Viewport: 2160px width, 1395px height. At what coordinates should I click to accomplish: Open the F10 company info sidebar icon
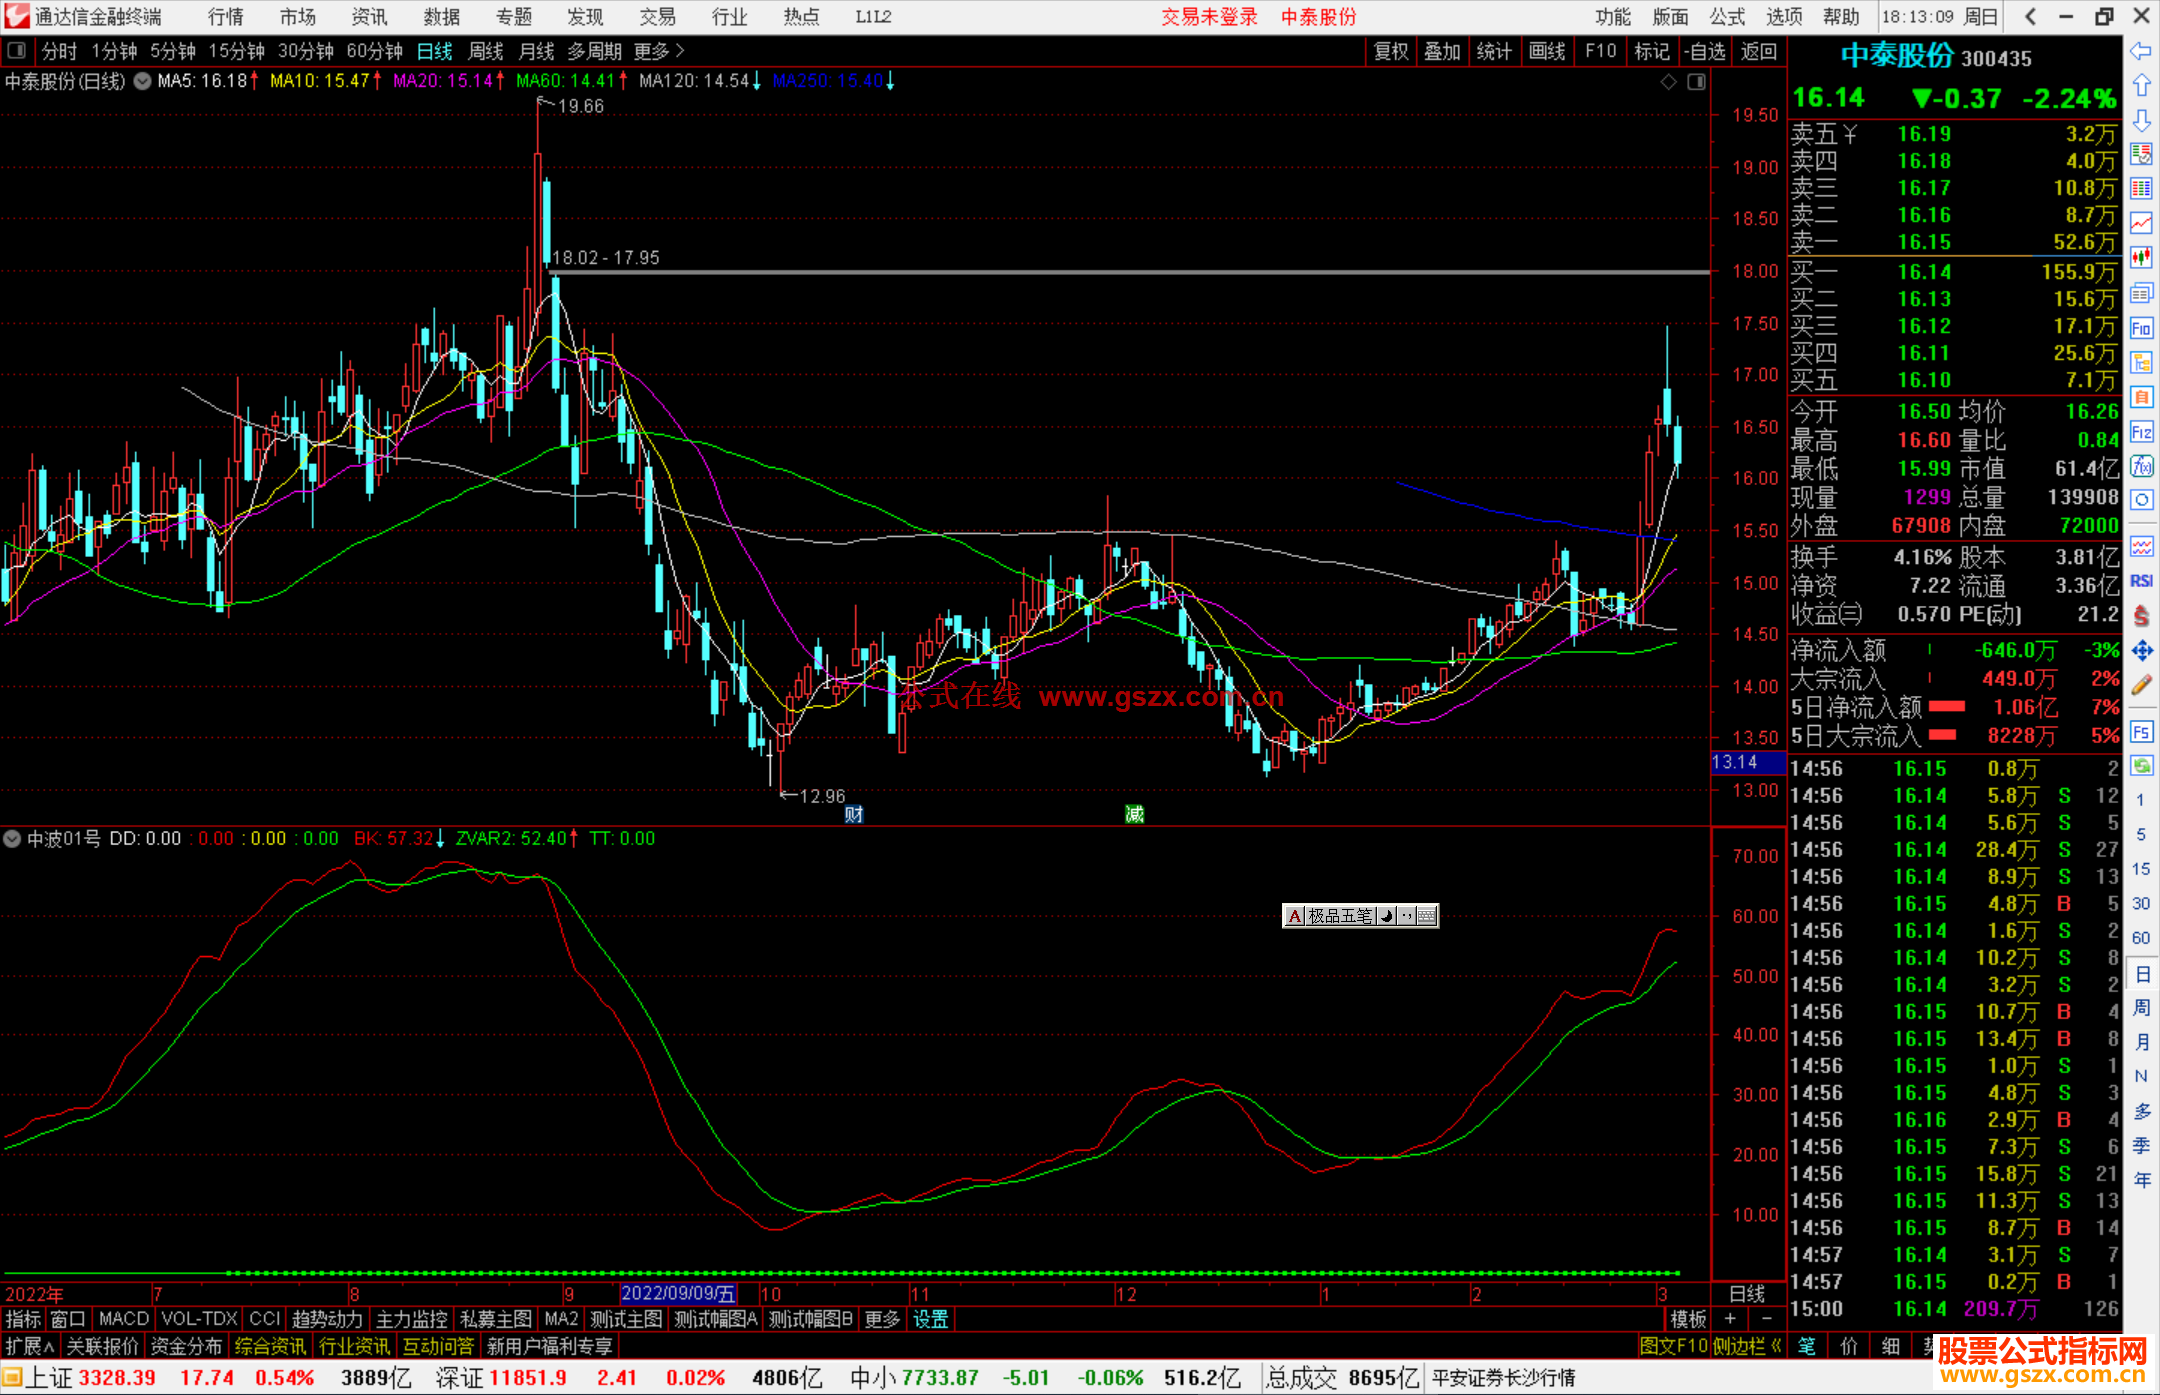click(2141, 328)
